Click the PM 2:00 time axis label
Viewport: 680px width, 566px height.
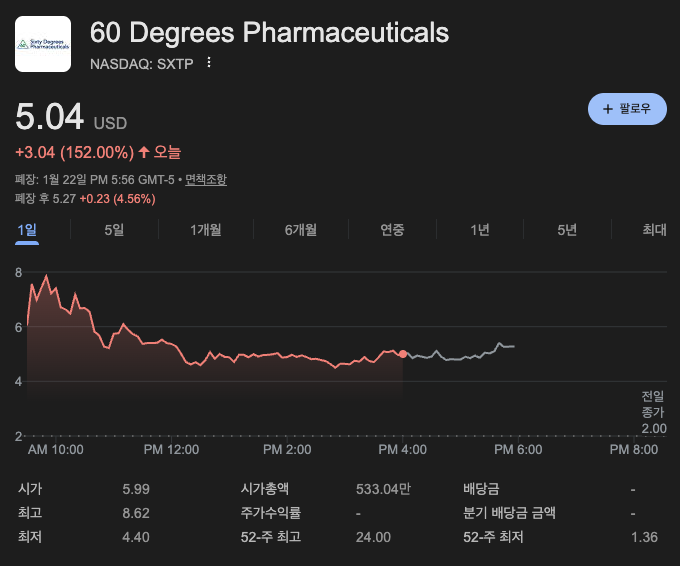click(x=287, y=450)
